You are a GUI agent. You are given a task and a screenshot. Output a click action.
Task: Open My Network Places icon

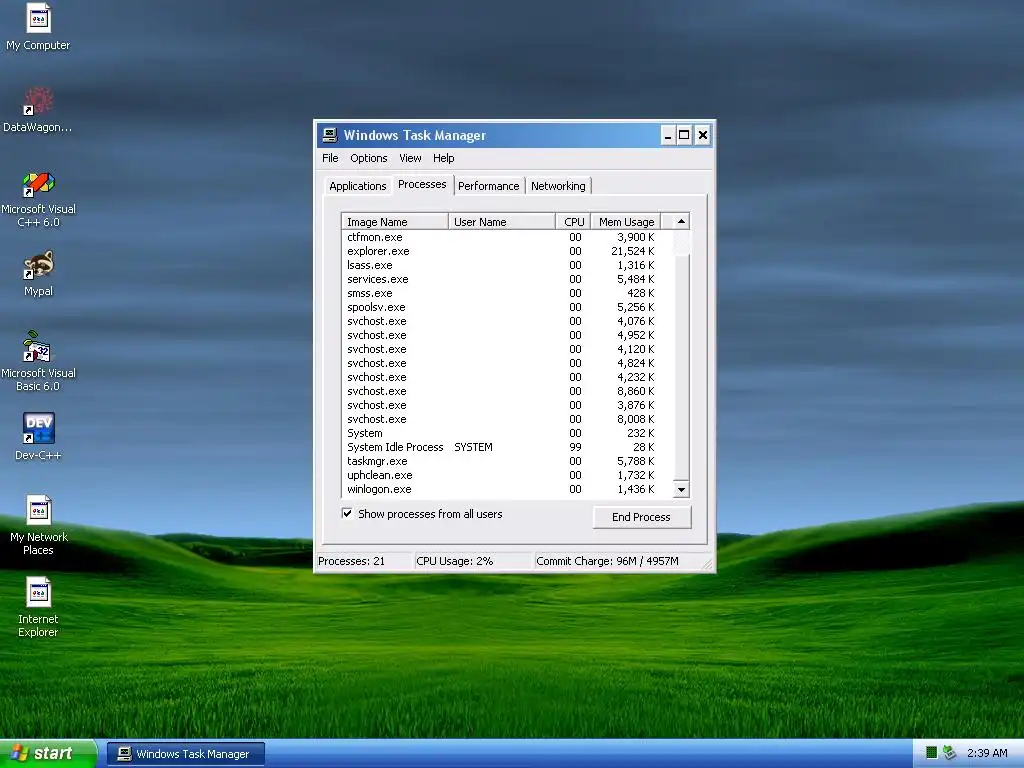pos(39,524)
